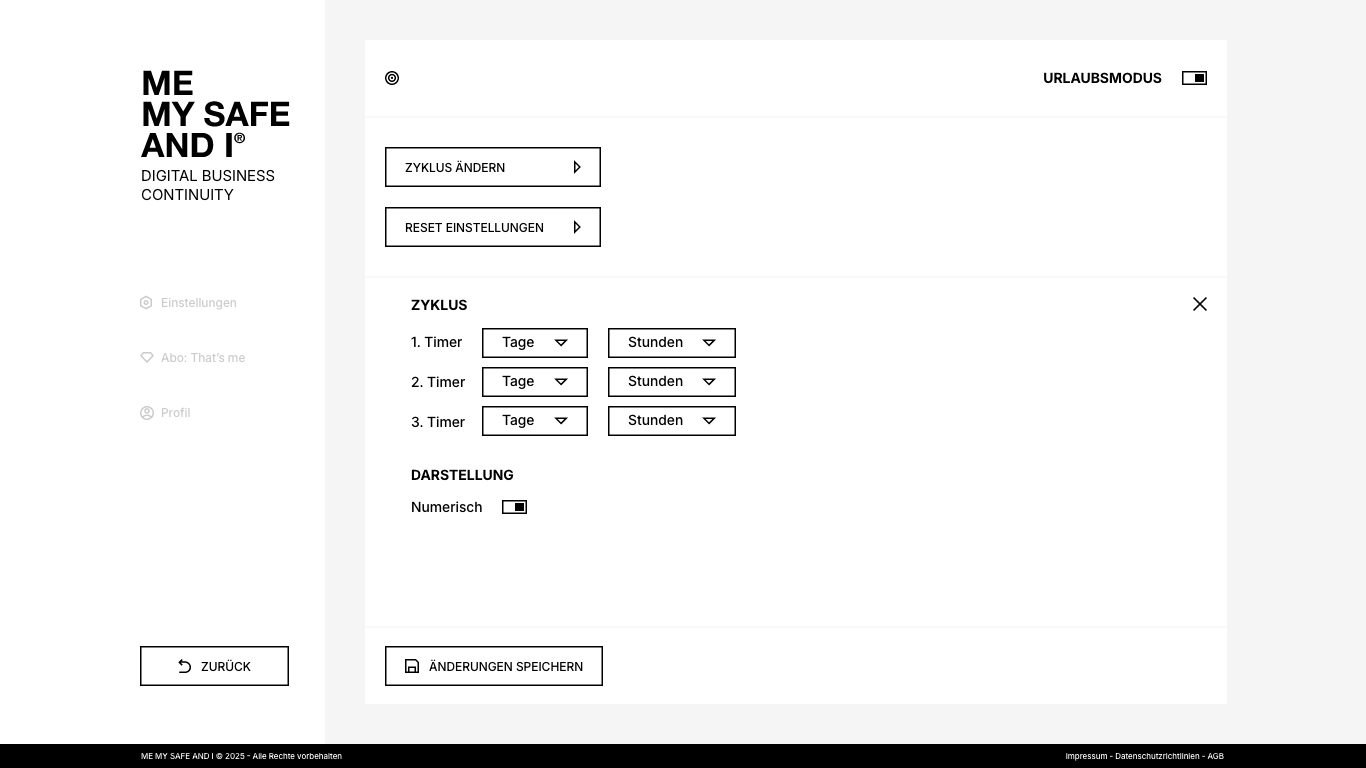This screenshot has height=768, width=1366.
Task: Click the undo arrow icon on Zurück
Action: click(184, 666)
